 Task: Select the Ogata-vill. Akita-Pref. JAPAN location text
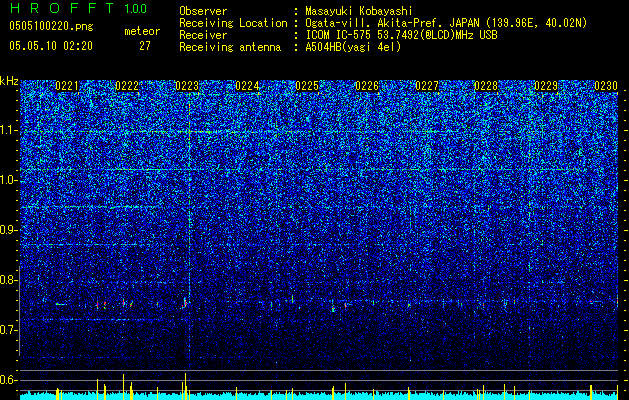tap(445, 23)
